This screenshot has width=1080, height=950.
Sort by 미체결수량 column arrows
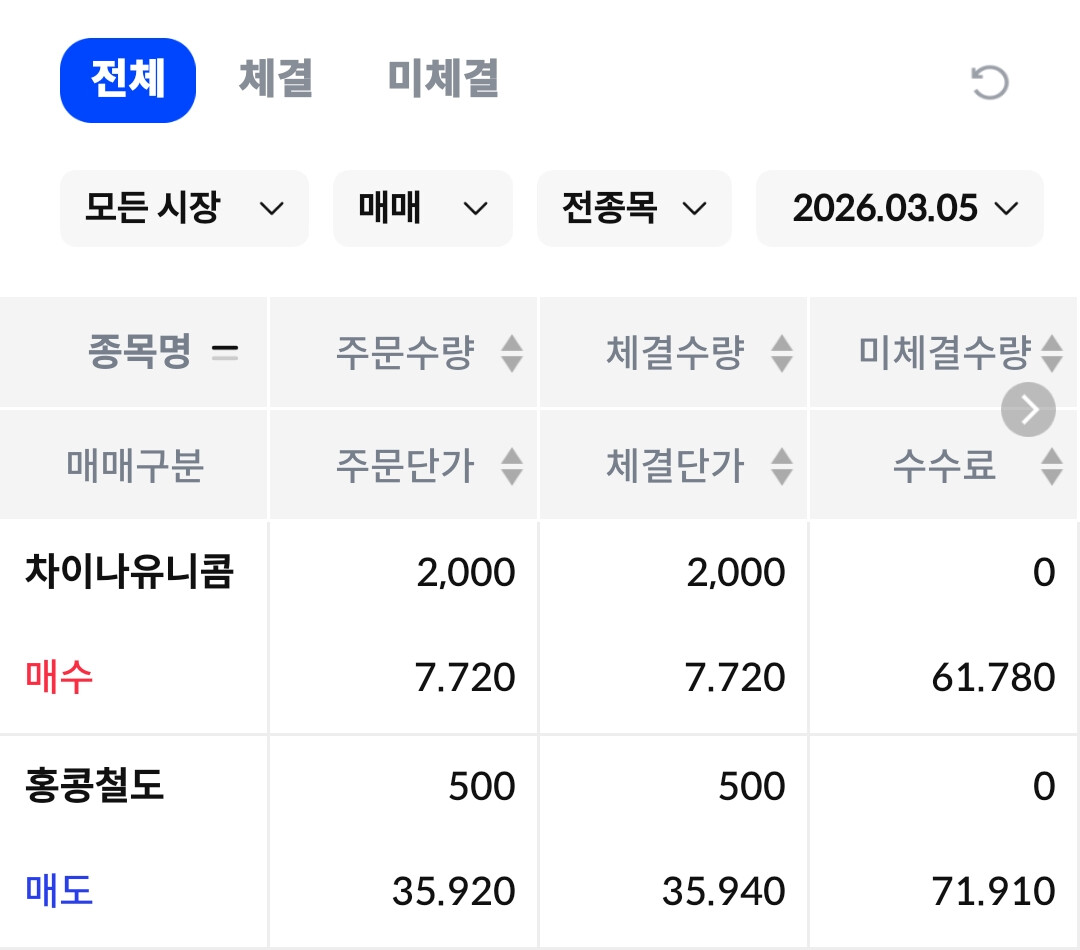click(x=1051, y=353)
